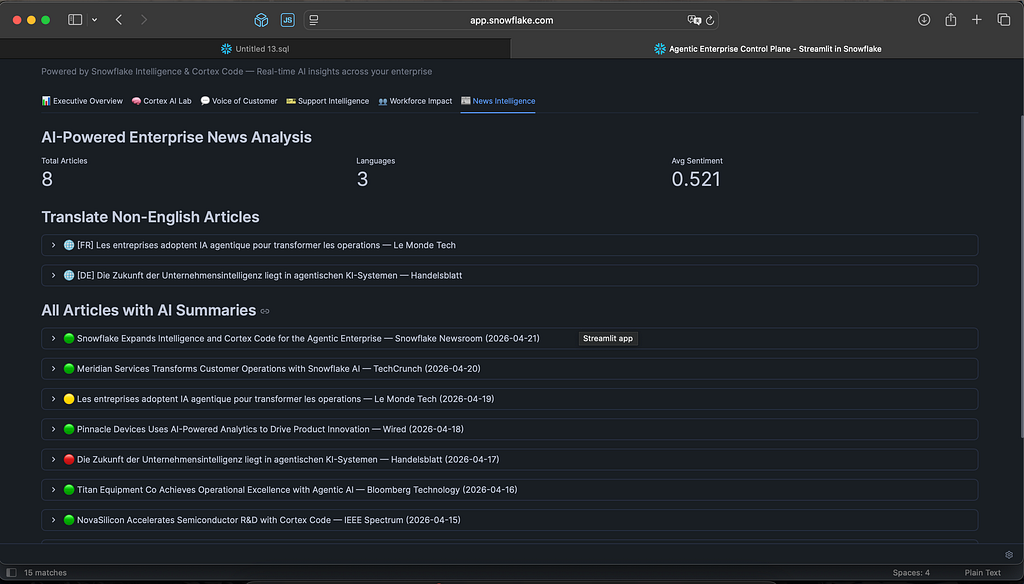Click the page vertical scrollbar
This screenshot has width=1024, height=584.
[1021, 276]
